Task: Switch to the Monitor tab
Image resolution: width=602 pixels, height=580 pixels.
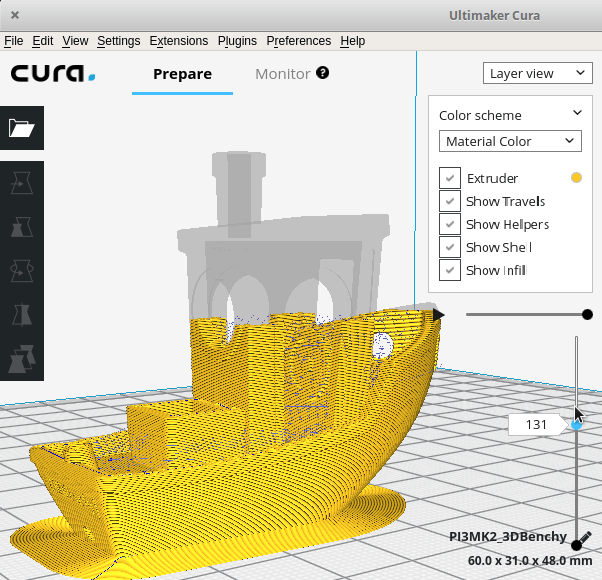Action: click(283, 74)
